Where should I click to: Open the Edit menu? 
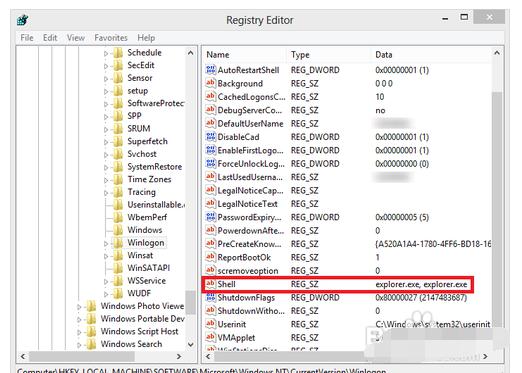50,38
